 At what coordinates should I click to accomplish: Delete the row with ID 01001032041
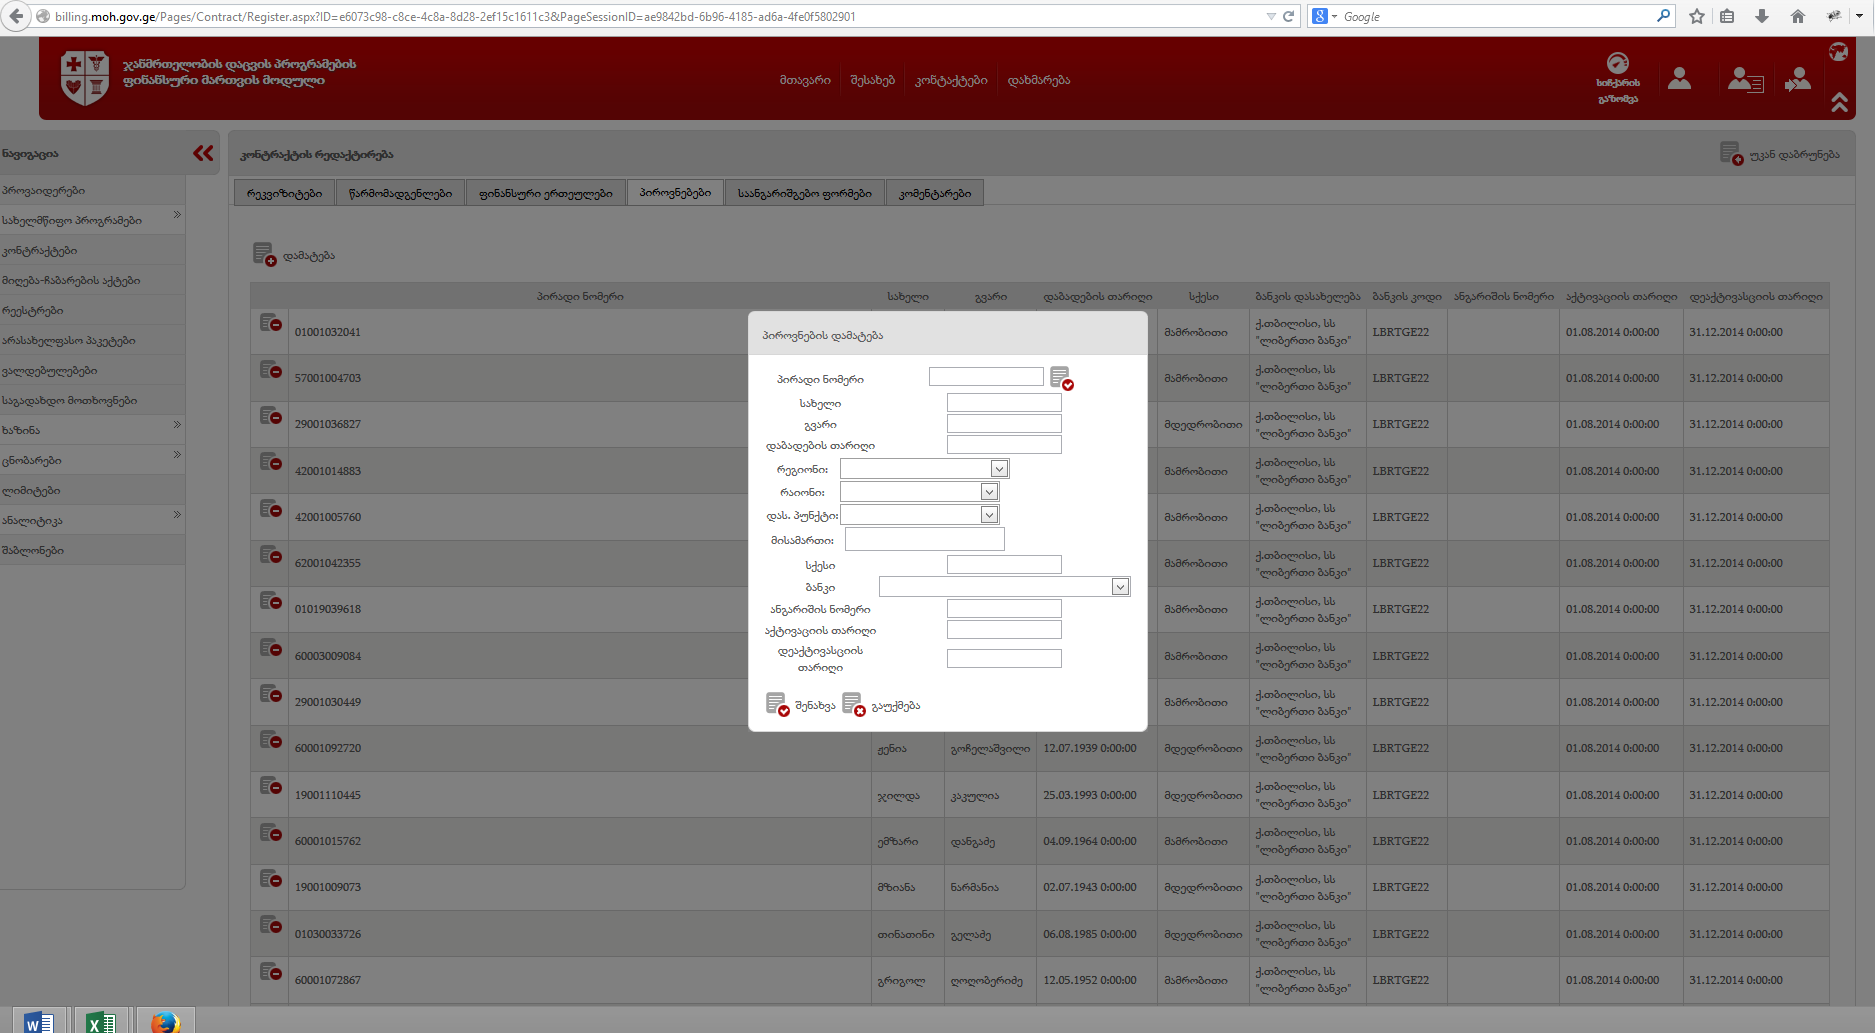(270, 323)
